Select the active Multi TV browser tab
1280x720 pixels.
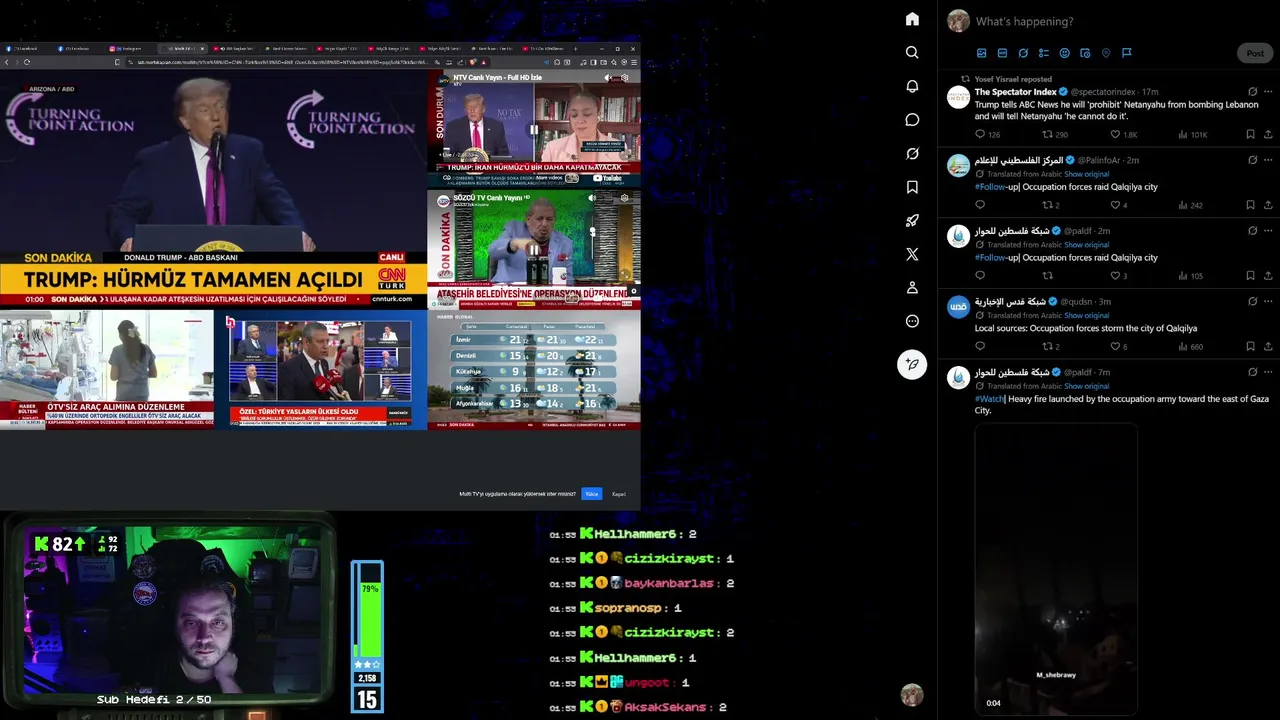click(x=184, y=48)
